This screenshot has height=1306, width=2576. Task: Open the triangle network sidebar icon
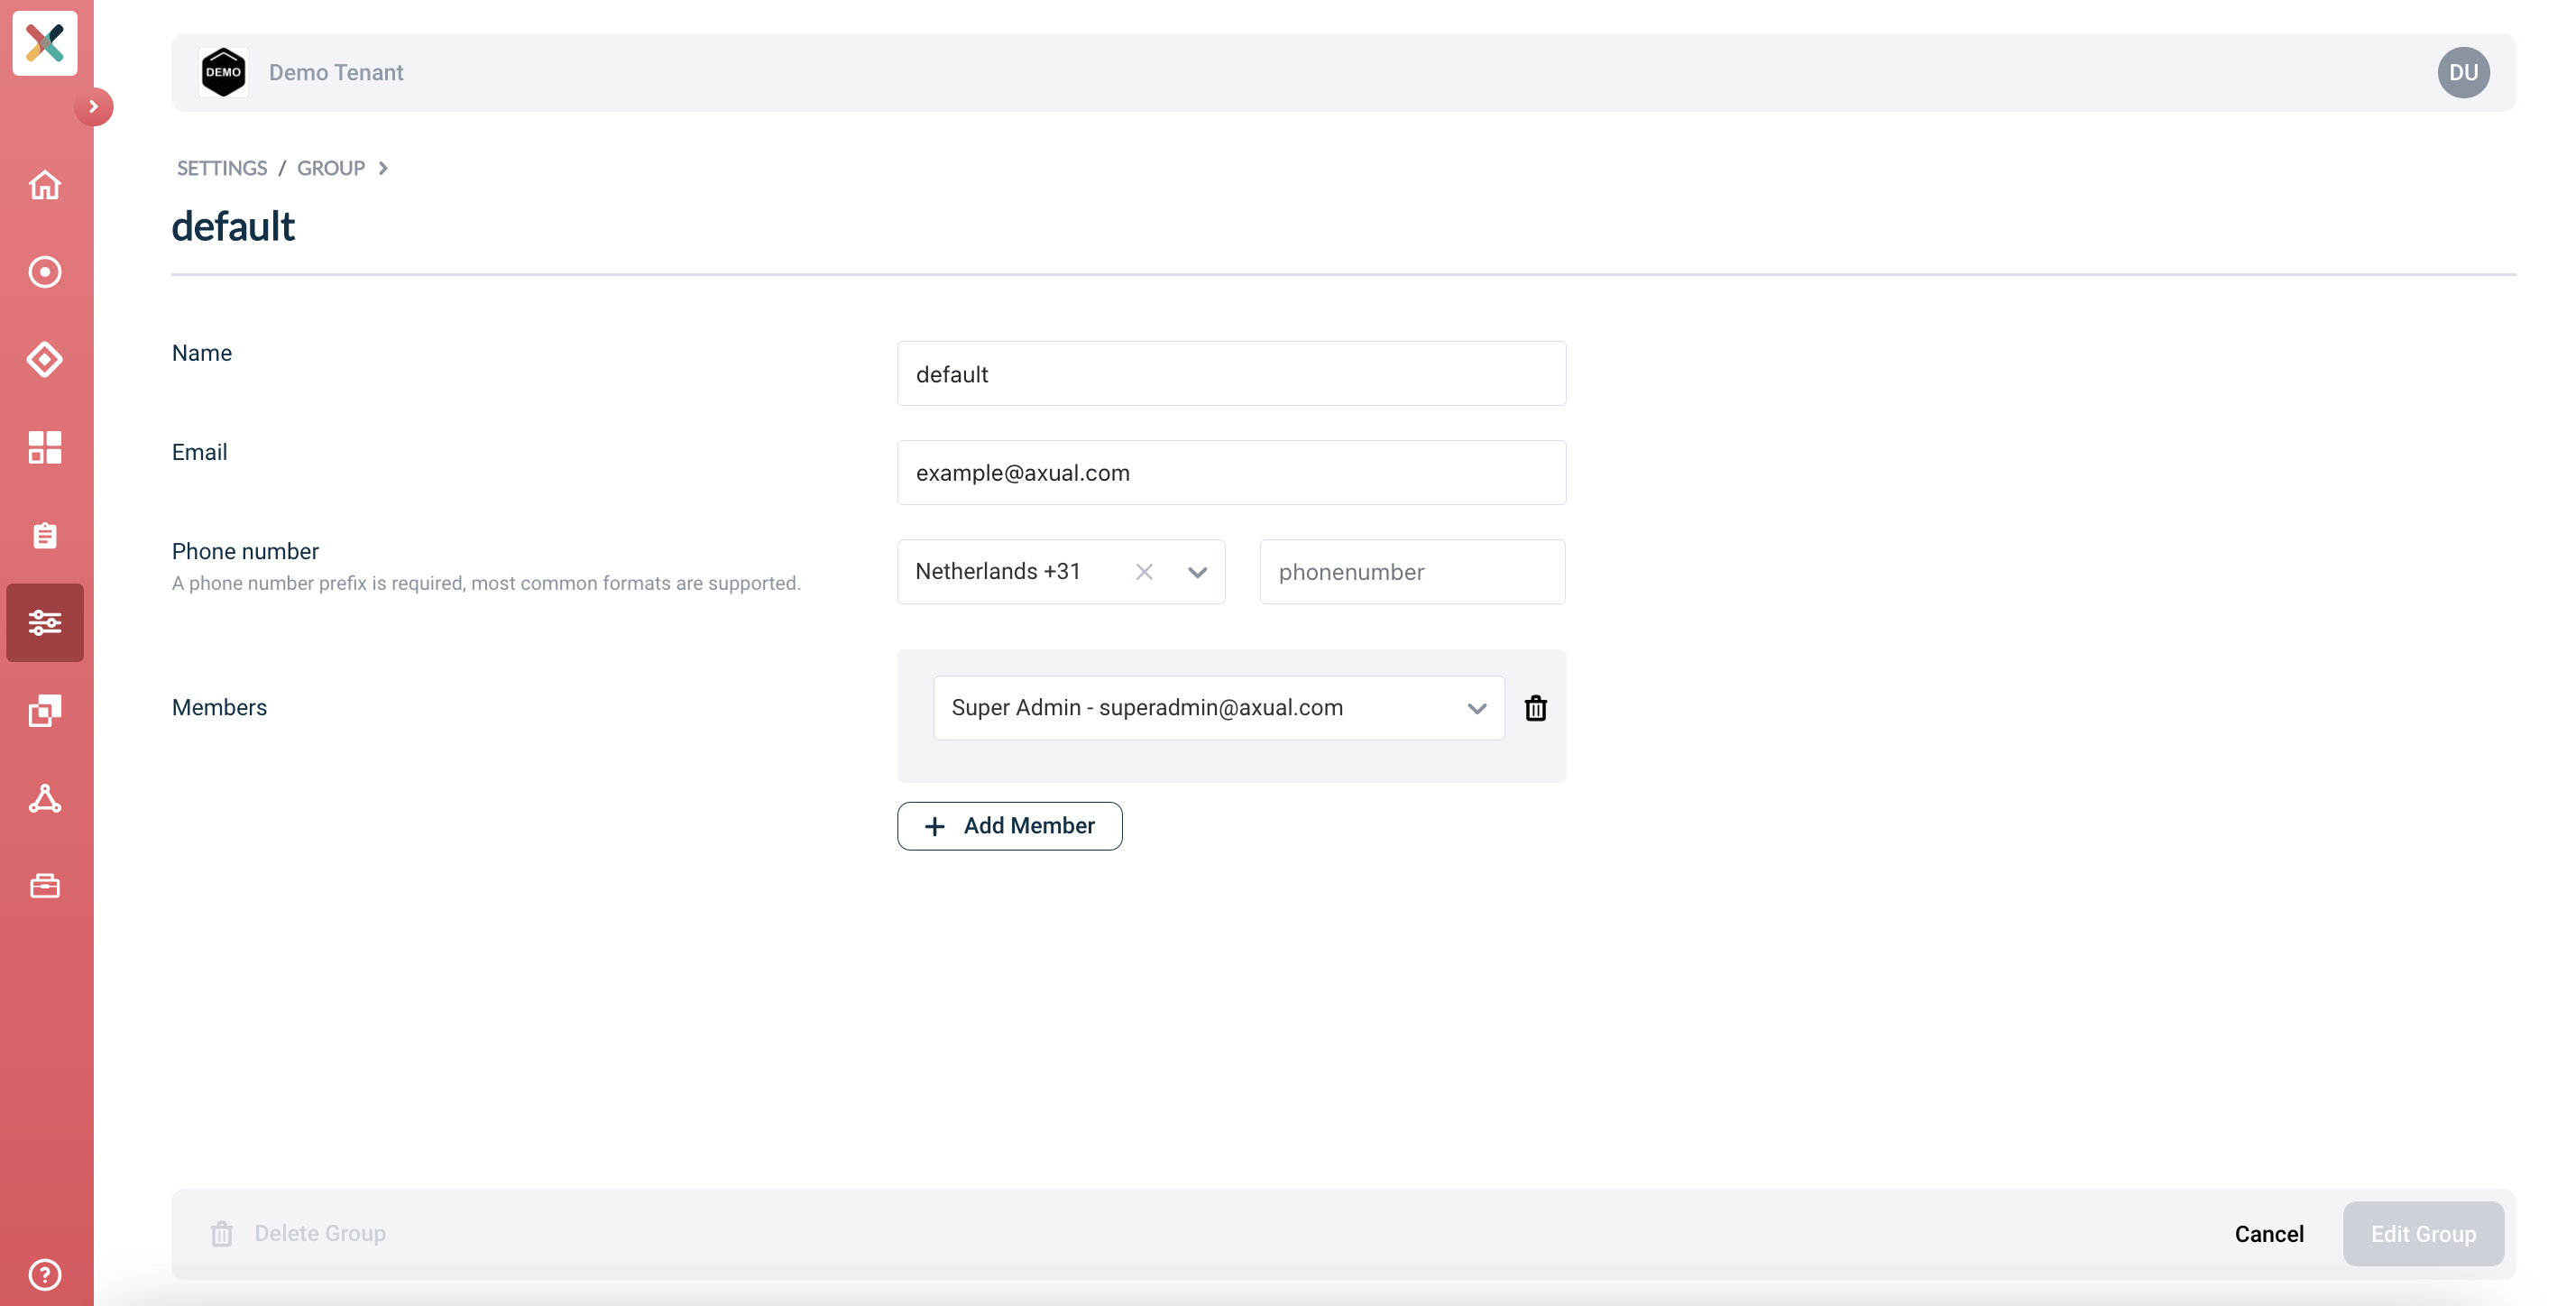click(45, 798)
